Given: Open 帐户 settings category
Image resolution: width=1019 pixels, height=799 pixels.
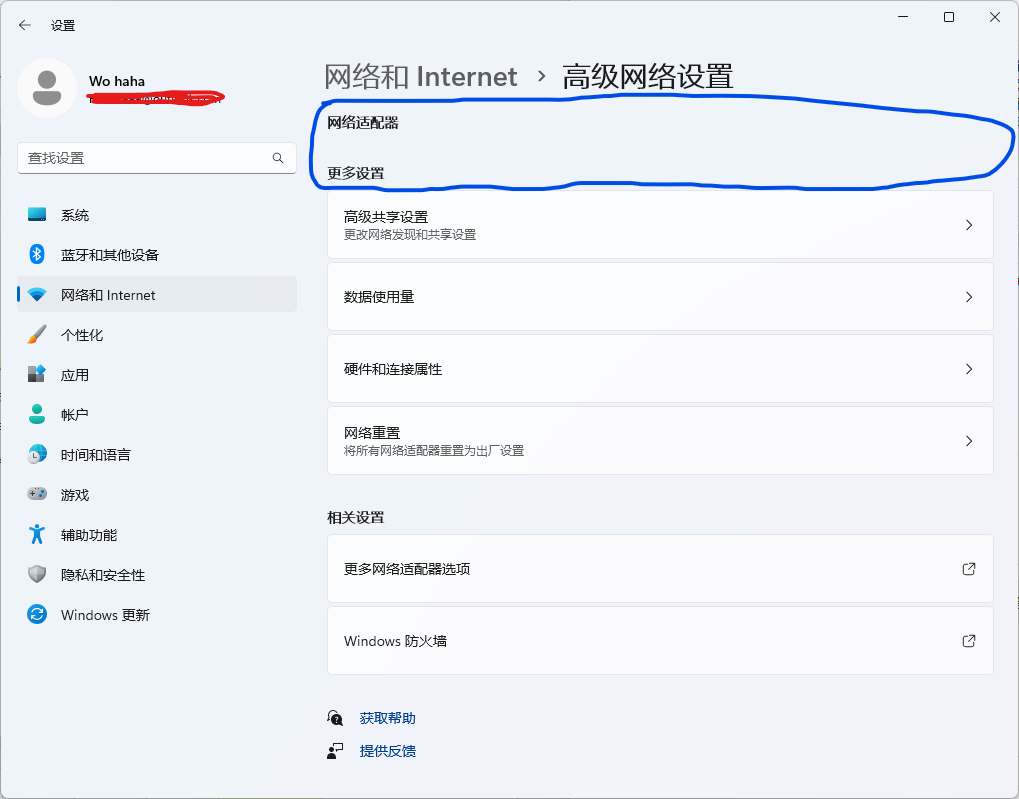Looking at the screenshot, I should pyautogui.click(x=157, y=414).
